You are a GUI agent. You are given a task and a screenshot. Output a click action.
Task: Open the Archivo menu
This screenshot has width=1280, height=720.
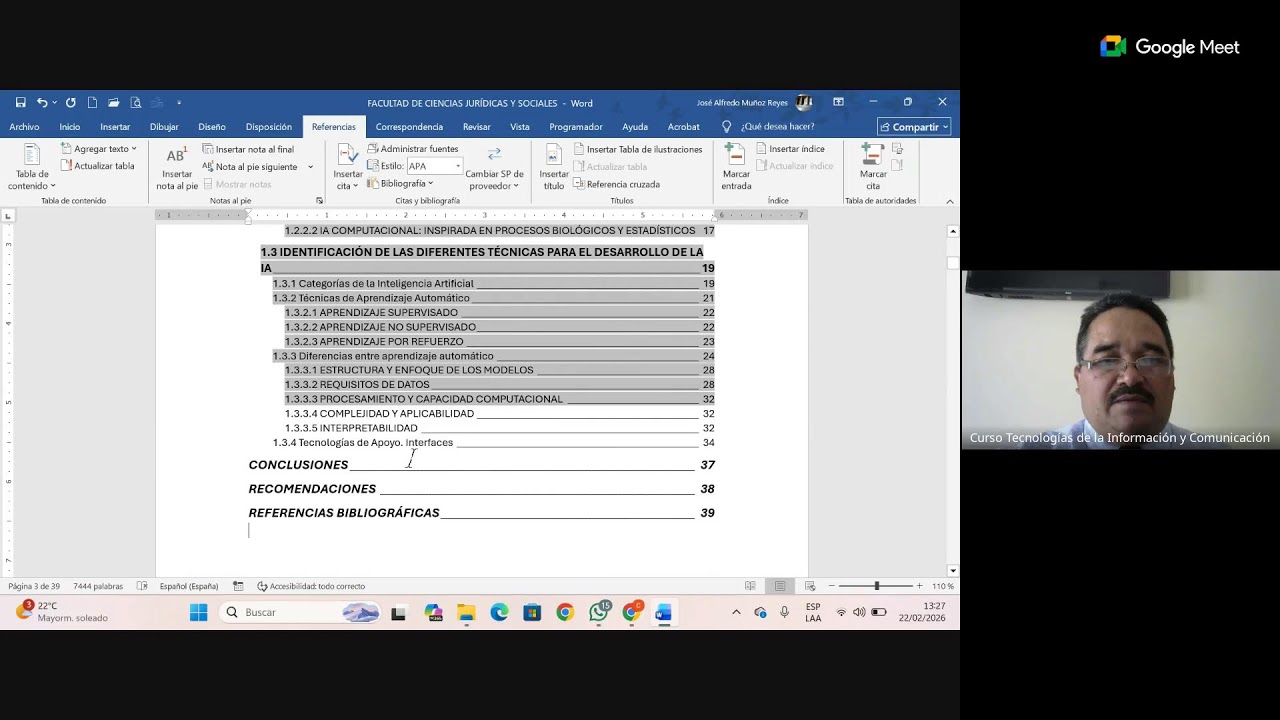pos(24,127)
